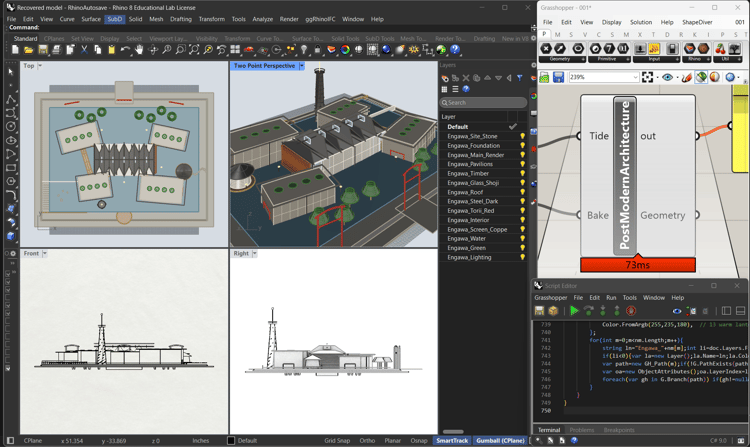The width and height of the screenshot is (750, 447).
Task: Click the Pan hand tool in Rhino toolbar
Action: [139, 49]
